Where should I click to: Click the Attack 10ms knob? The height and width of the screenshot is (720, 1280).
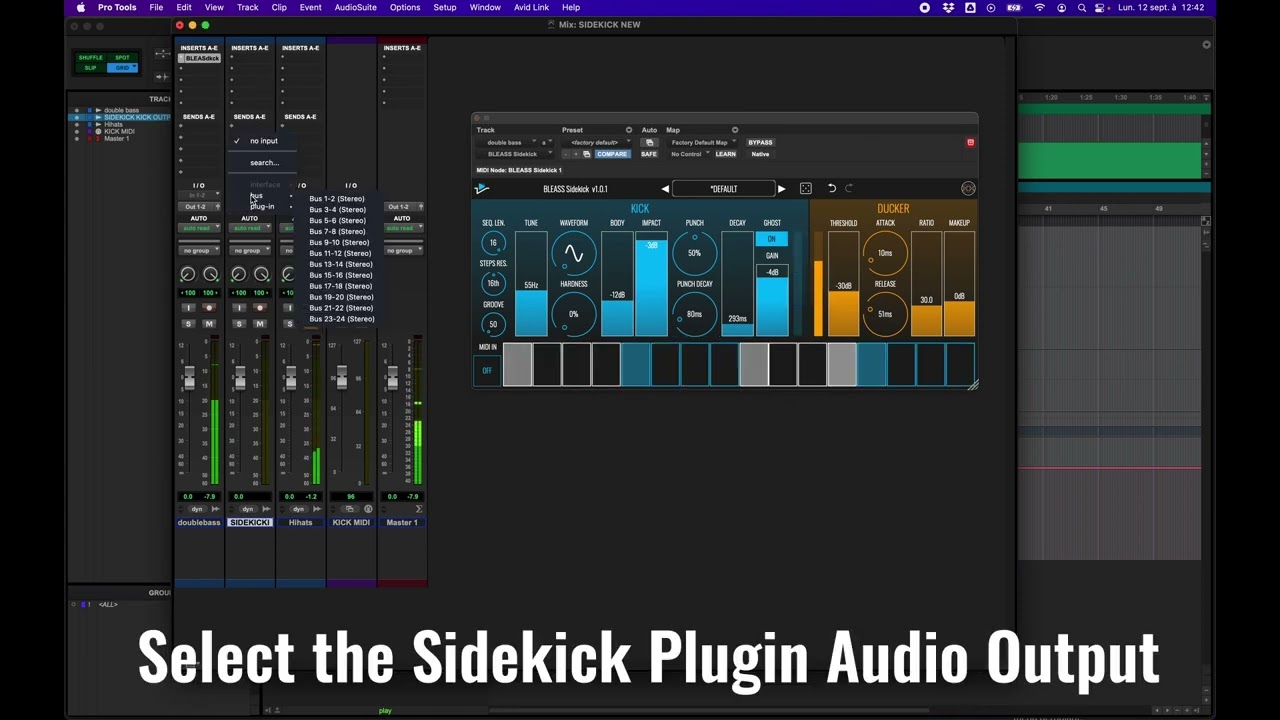click(x=885, y=254)
